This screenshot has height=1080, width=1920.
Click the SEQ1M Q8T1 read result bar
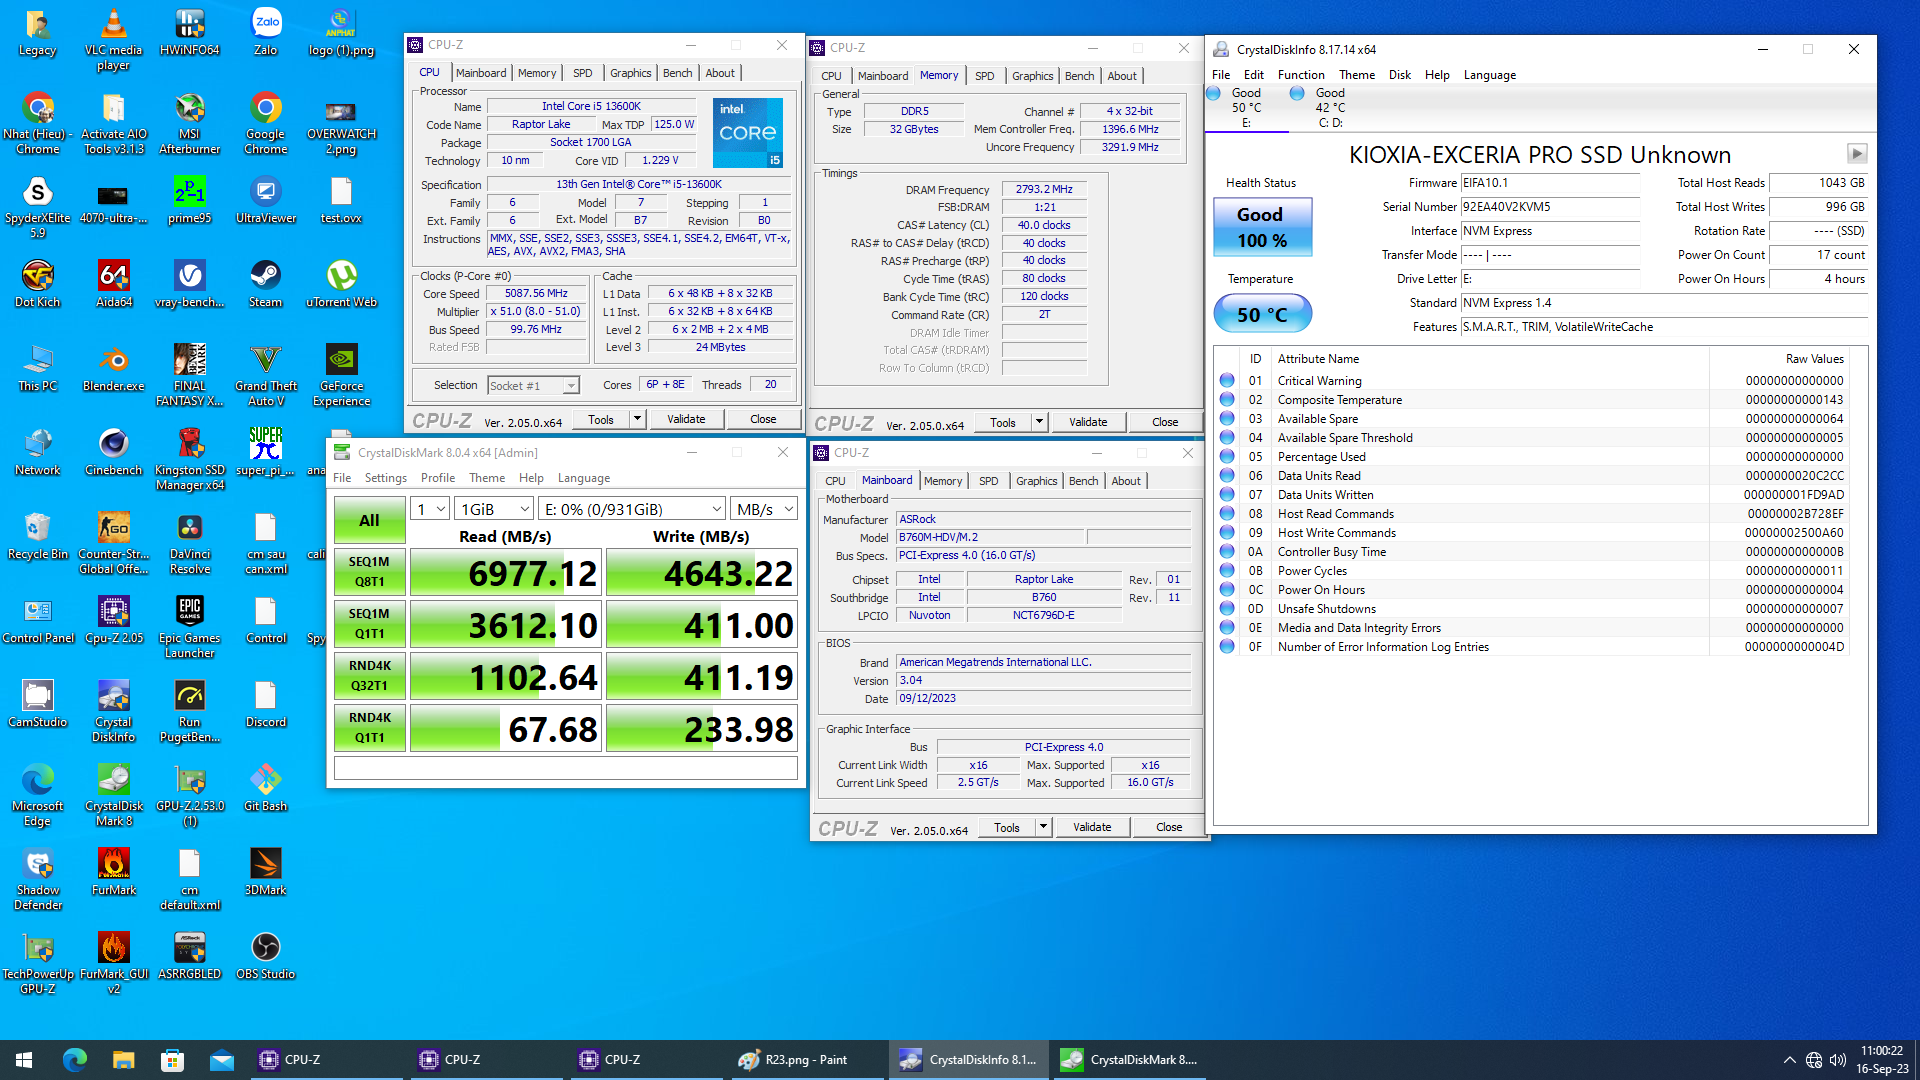pos(505,573)
